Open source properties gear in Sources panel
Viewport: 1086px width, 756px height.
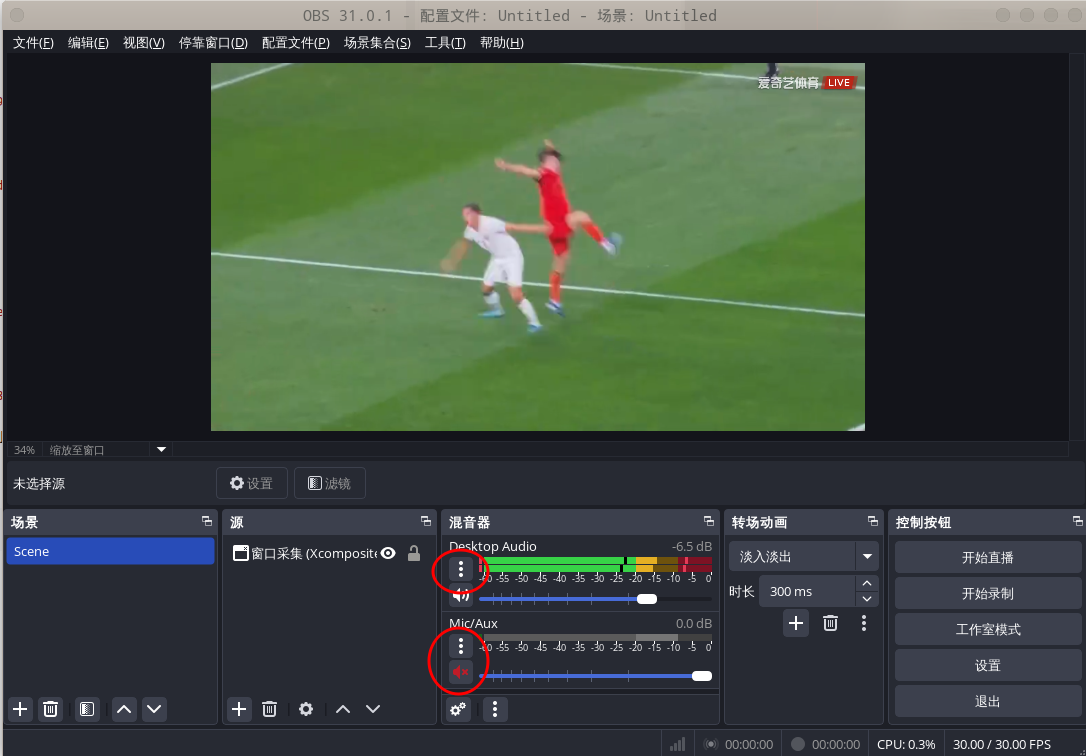tap(306, 709)
